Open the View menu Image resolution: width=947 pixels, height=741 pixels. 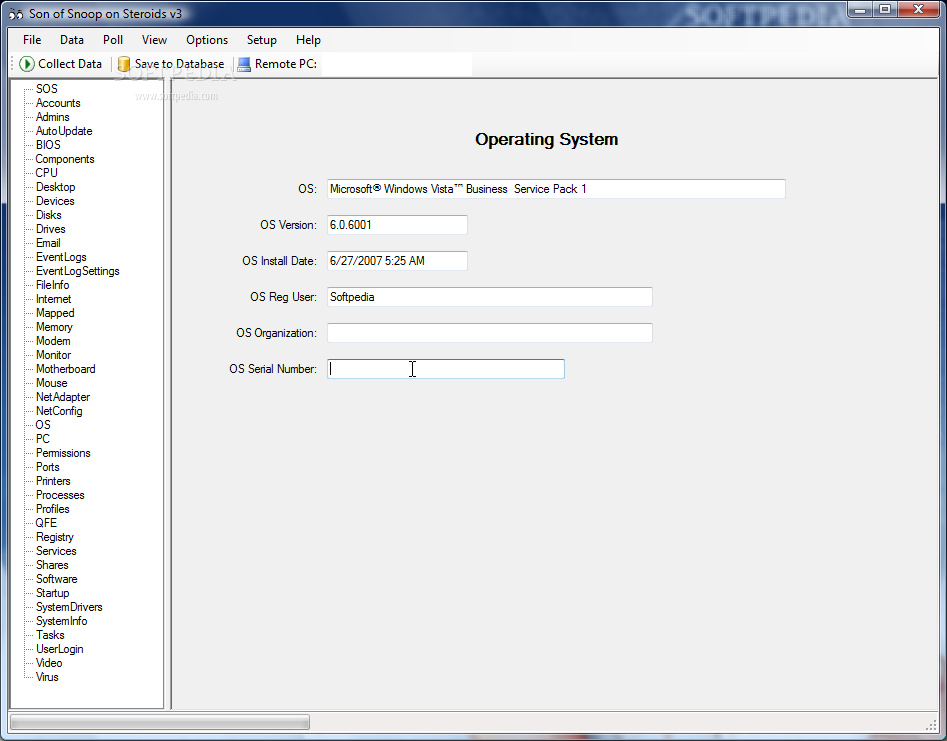click(155, 40)
